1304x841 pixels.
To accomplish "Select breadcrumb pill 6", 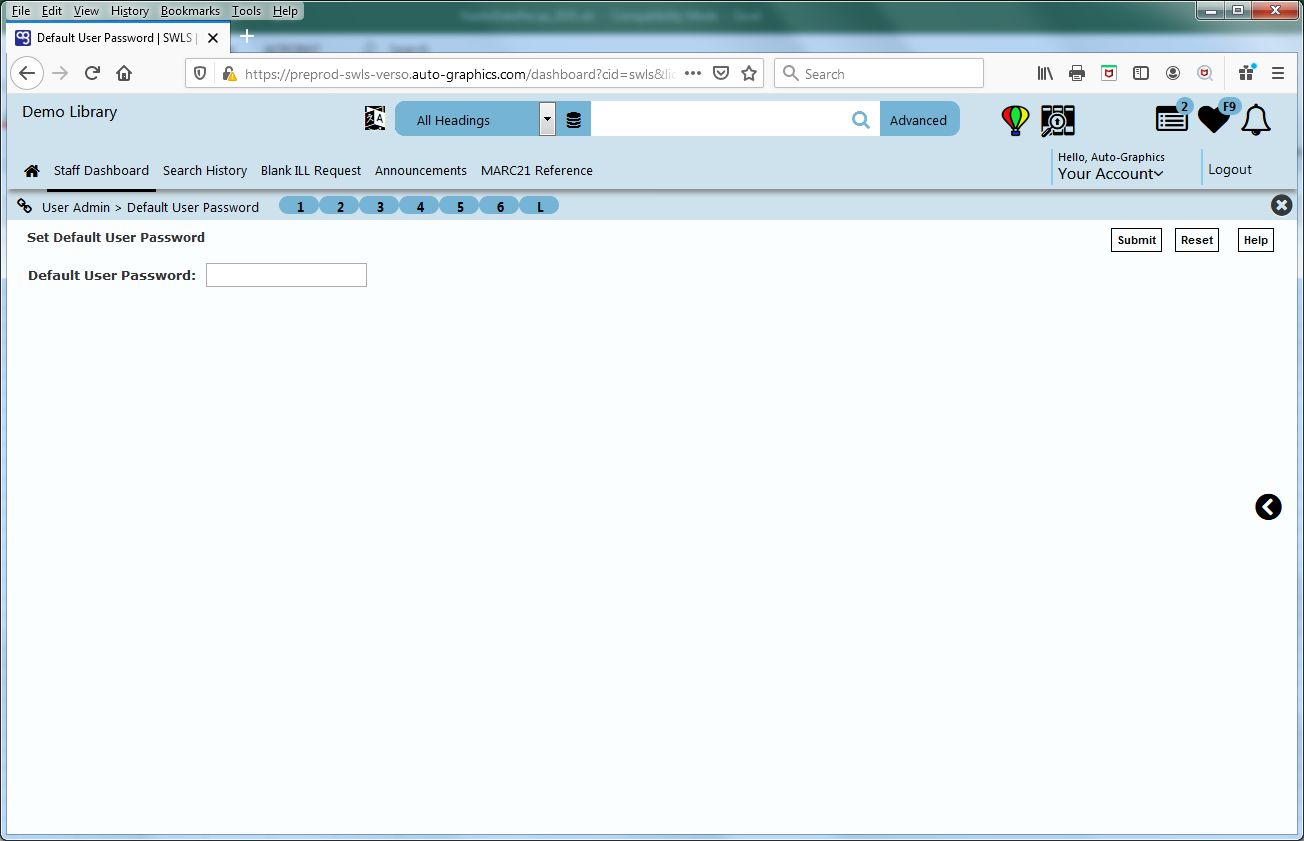I will point(500,206).
